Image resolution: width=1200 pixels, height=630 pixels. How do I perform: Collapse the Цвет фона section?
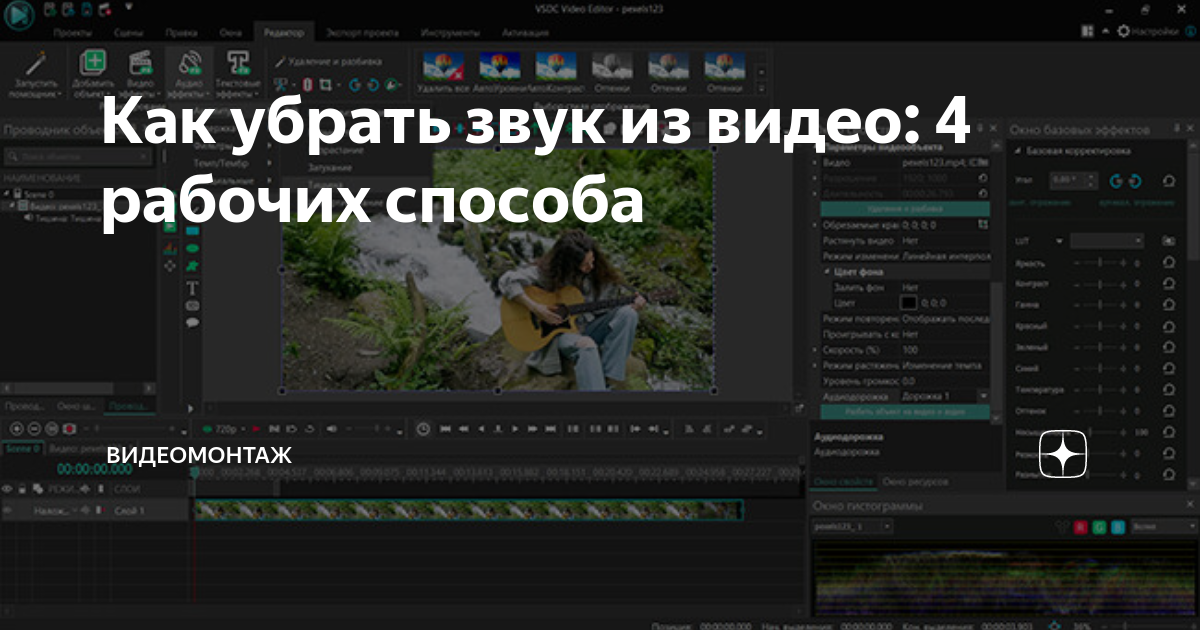tap(827, 271)
